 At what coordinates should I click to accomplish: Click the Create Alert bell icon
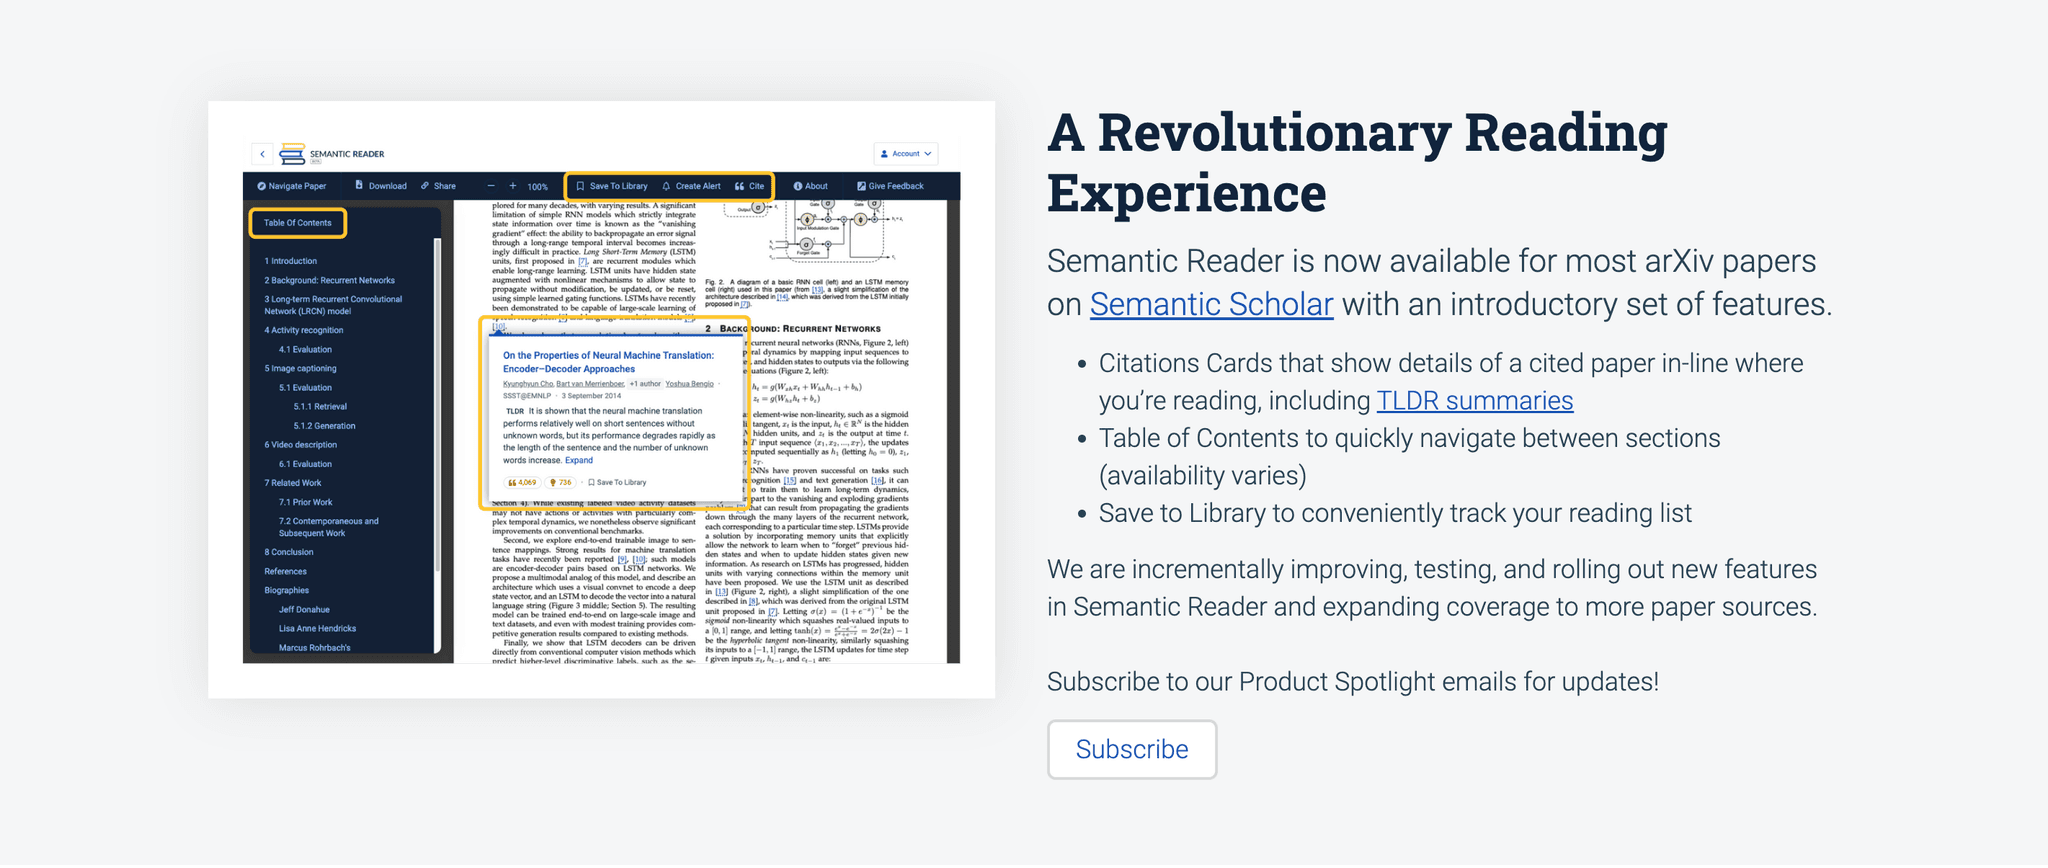point(665,186)
